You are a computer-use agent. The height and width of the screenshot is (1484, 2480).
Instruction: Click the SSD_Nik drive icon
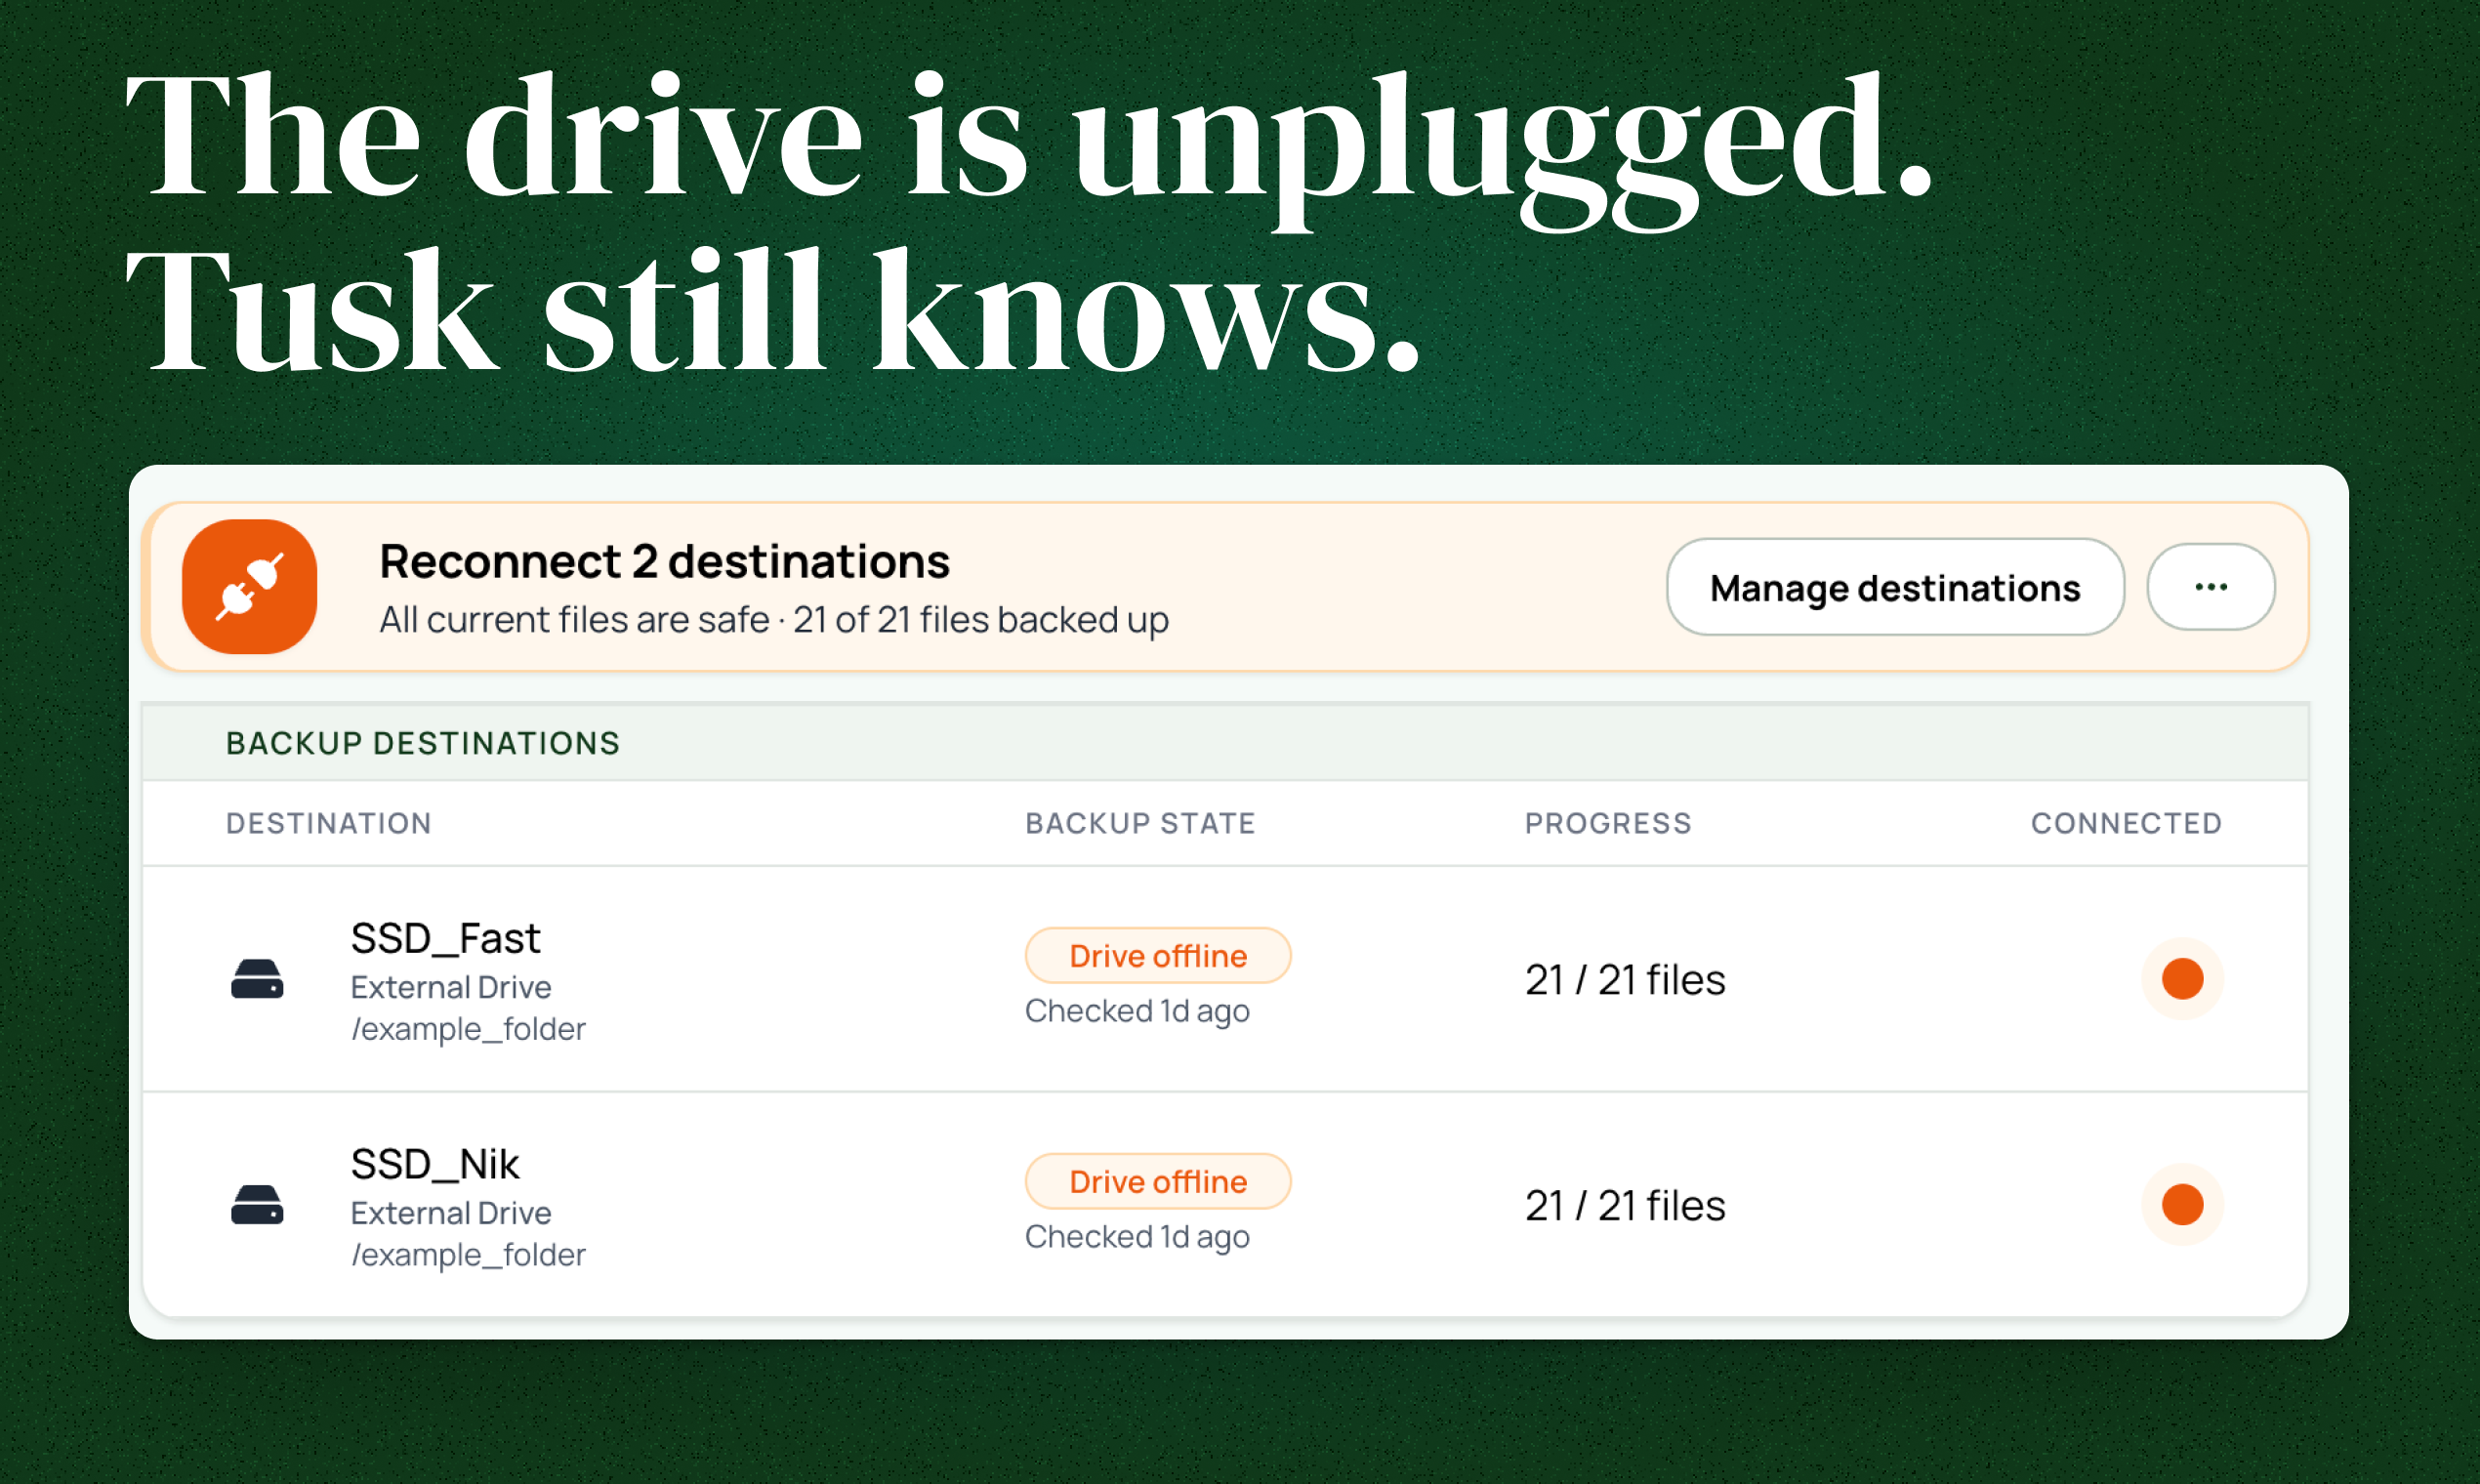pos(257,1205)
